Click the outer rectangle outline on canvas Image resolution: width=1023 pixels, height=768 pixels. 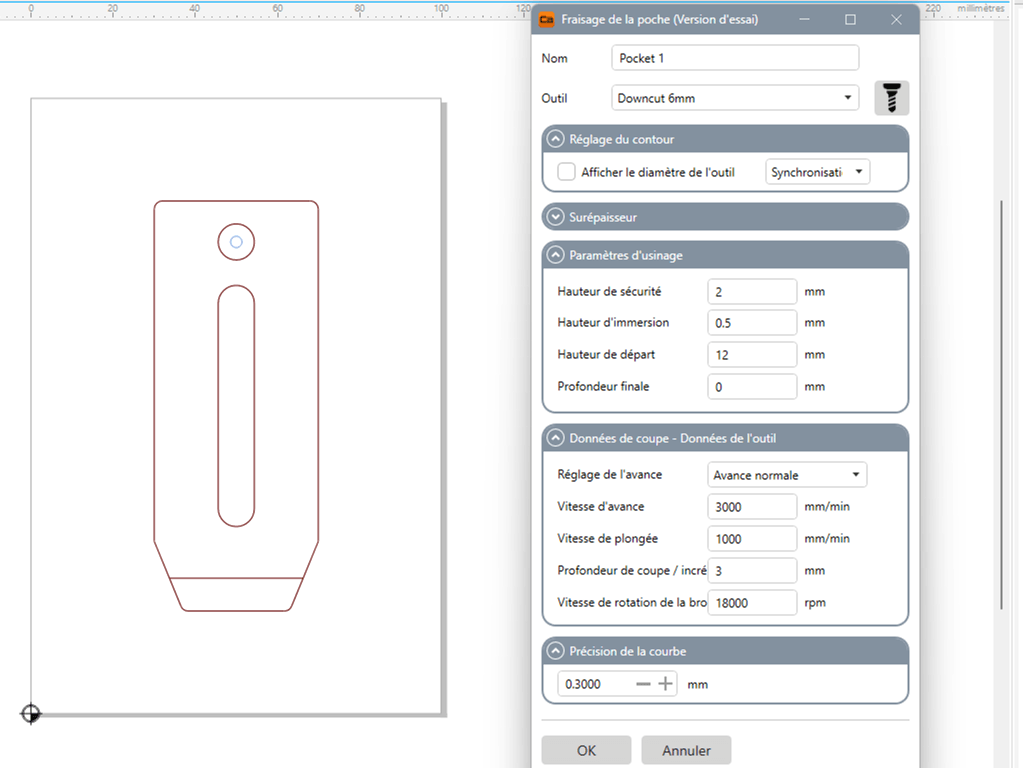click(236, 97)
